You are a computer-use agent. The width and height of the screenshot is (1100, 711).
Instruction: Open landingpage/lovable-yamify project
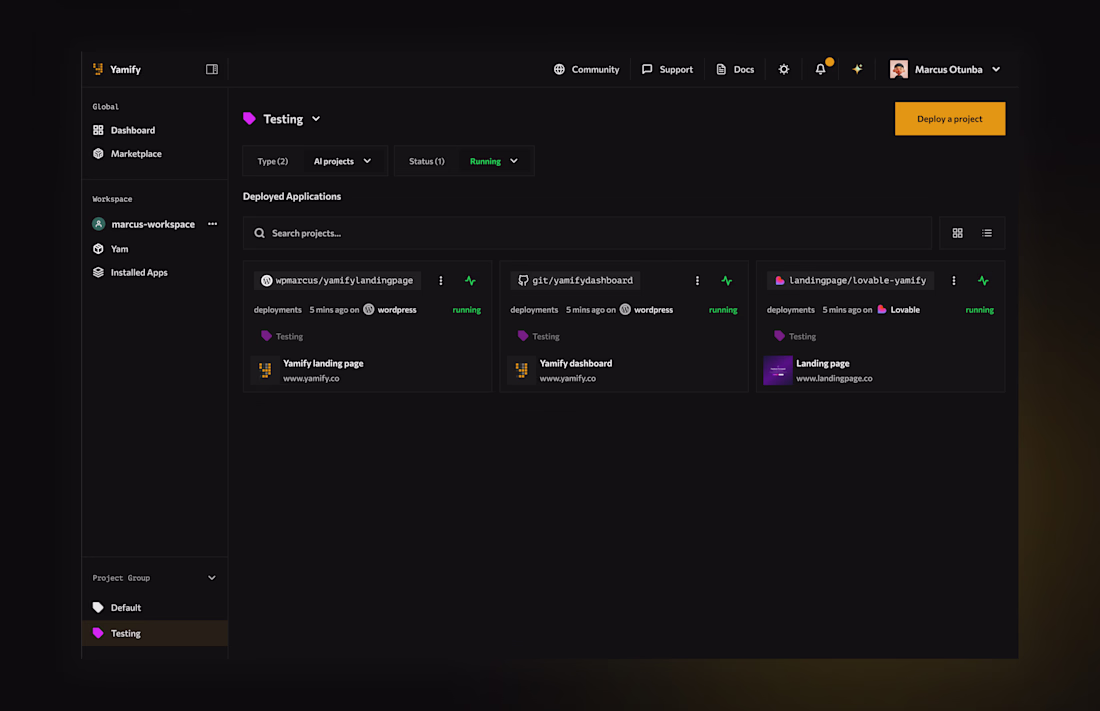850,280
